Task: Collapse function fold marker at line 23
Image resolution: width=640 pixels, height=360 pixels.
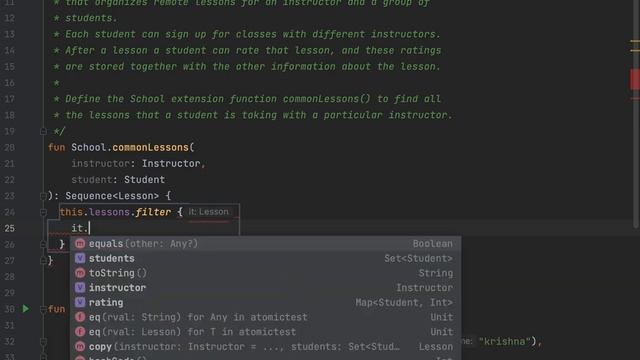Action: 43,196
